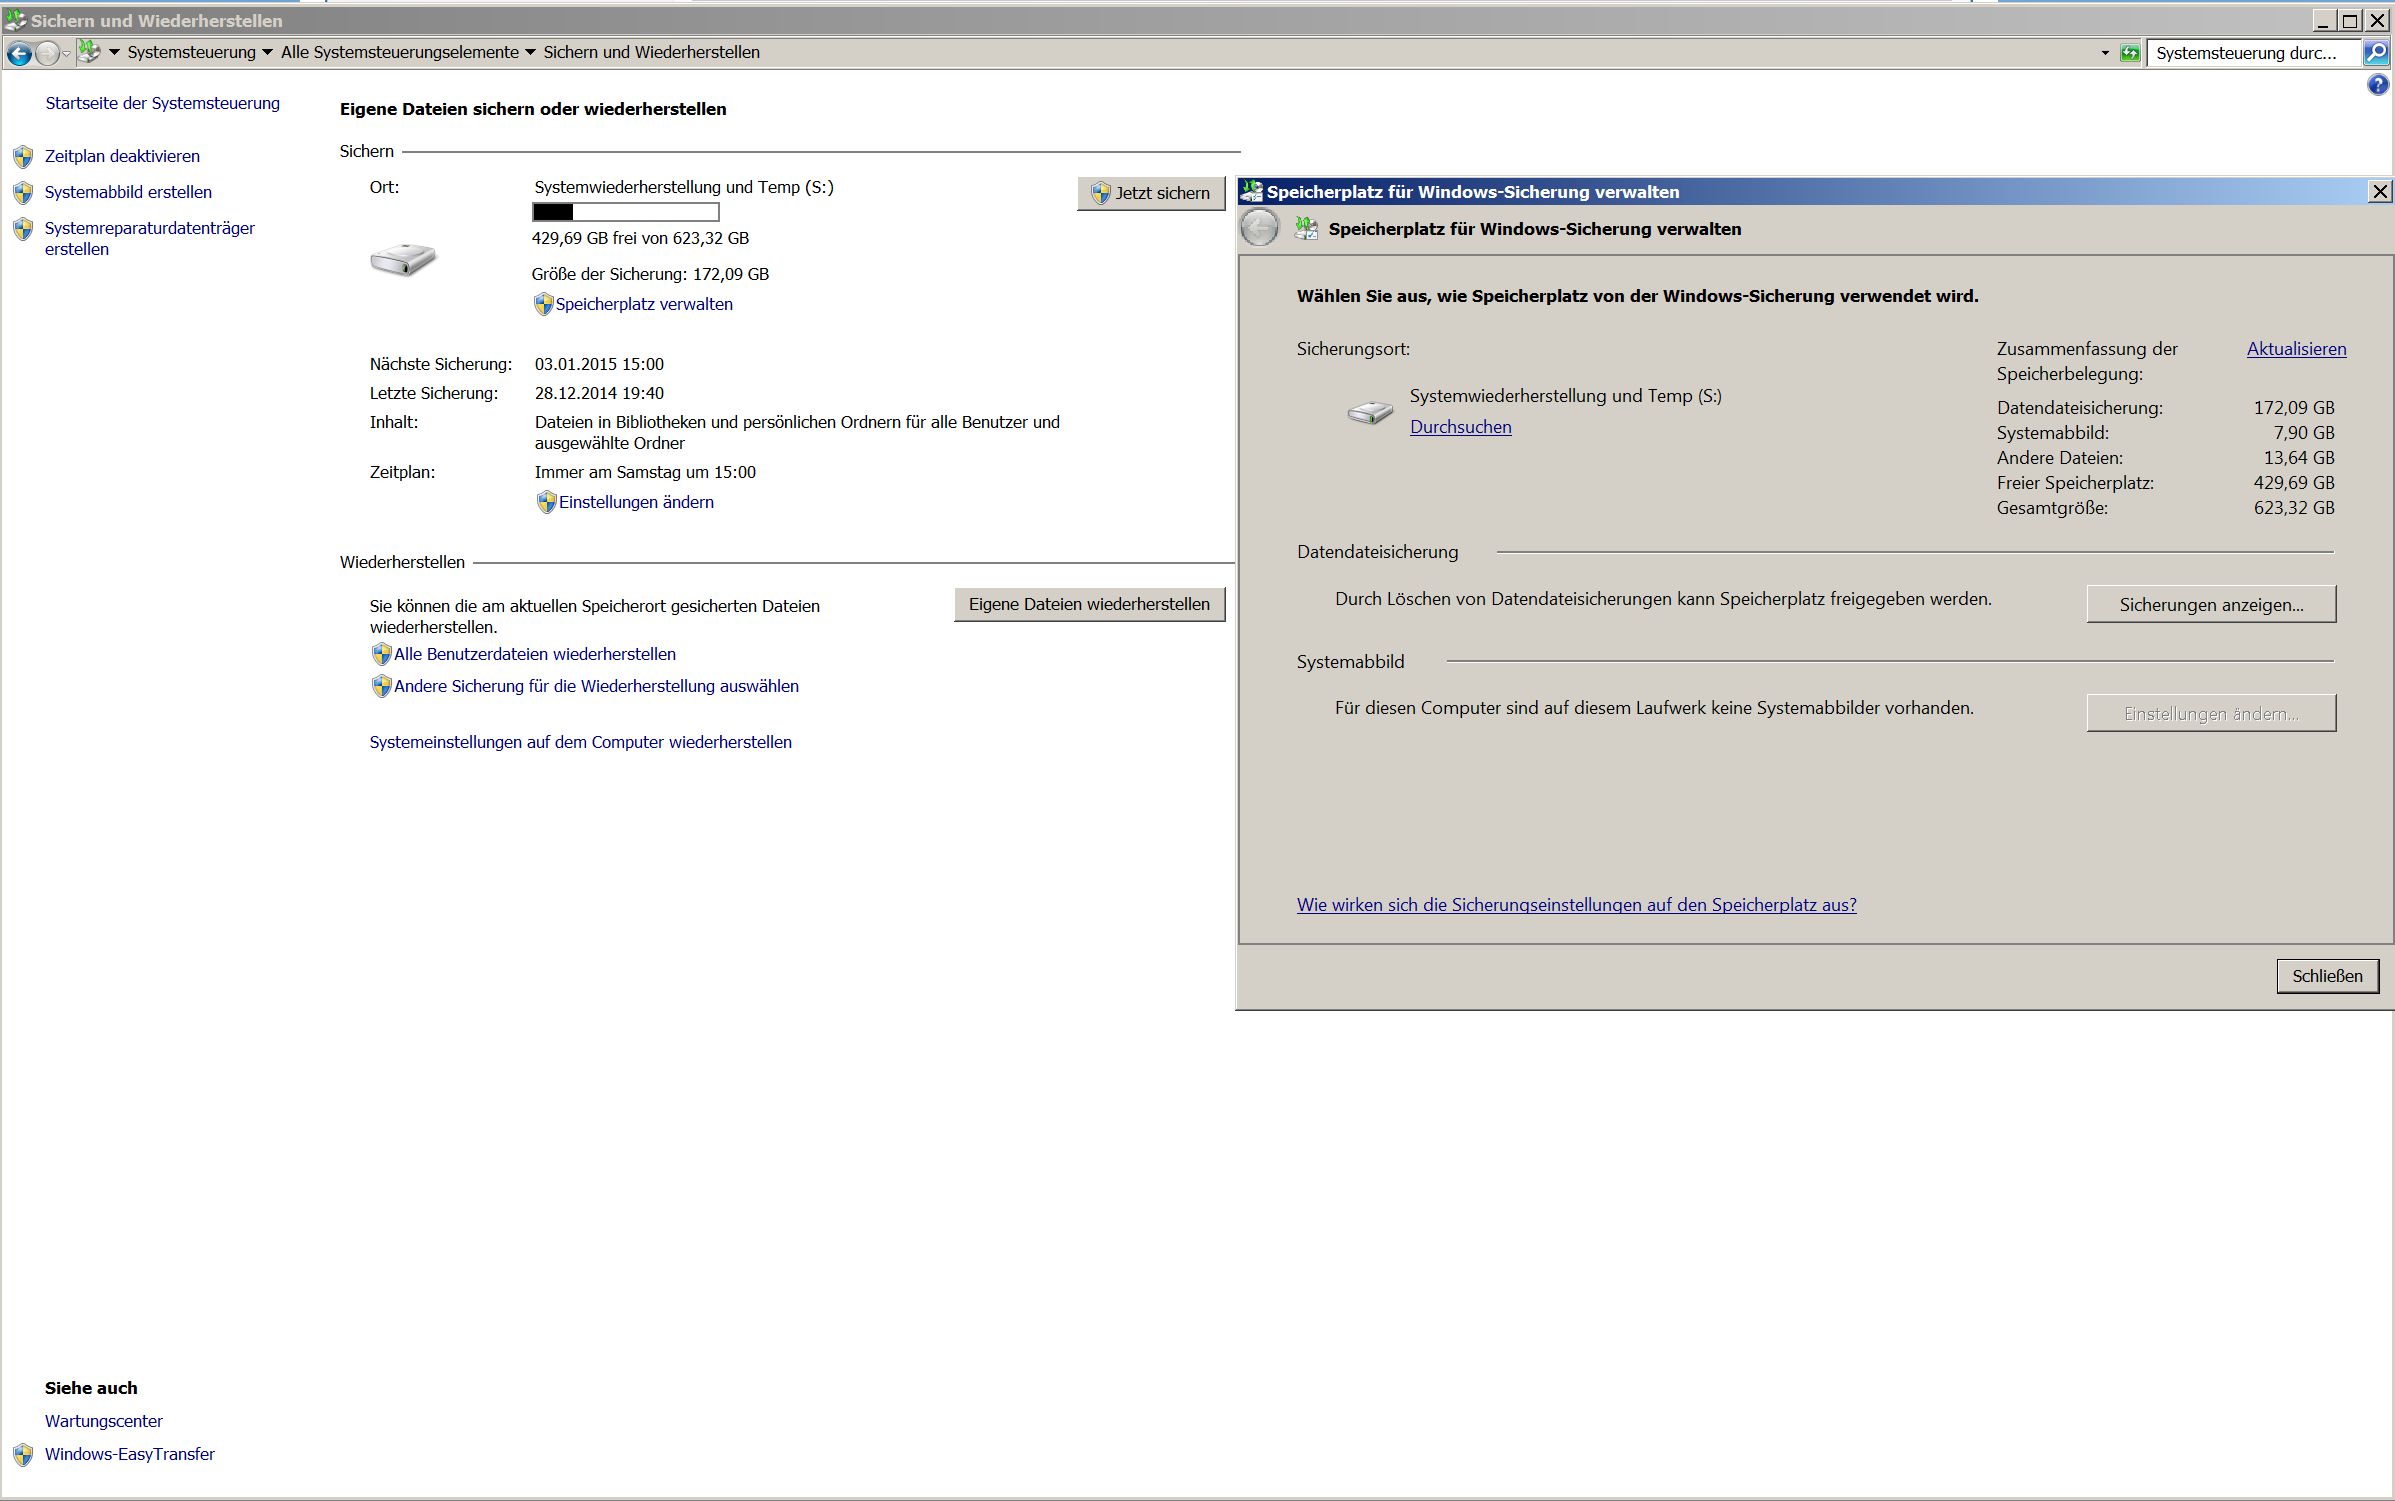The width and height of the screenshot is (2395, 1501).
Task: Click the help question mark icon
Action: coord(2377,86)
